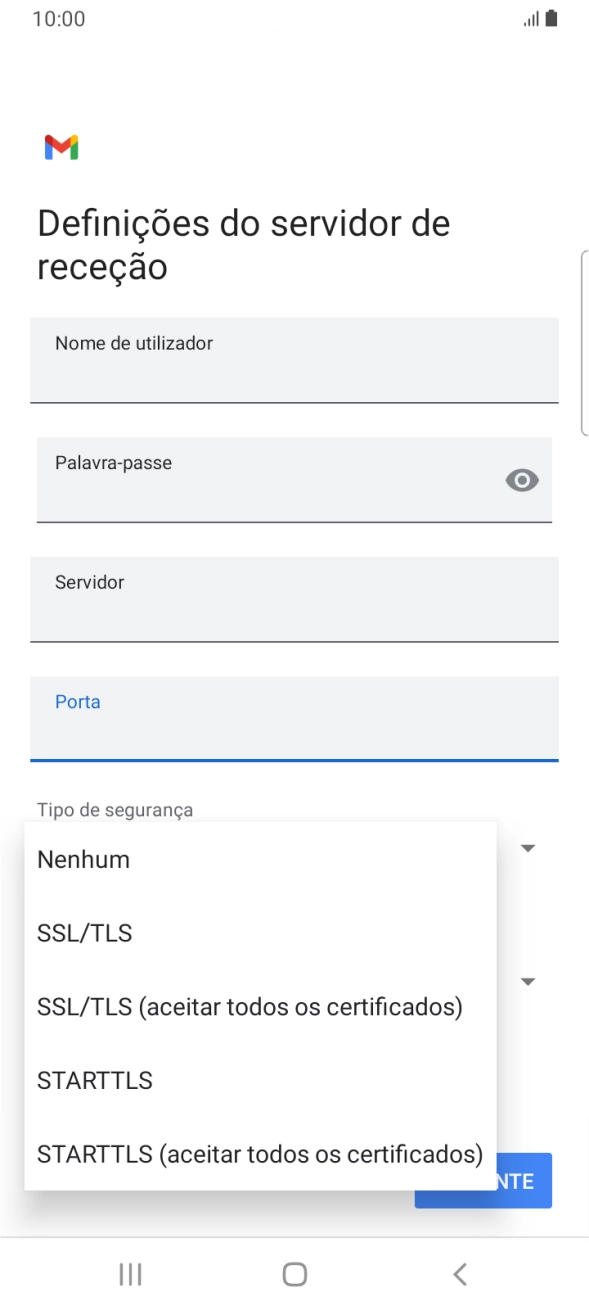The image size is (589, 1310).
Task: Focus the Nome de utilizador field
Action: pyautogui.click(x=294, y=360)
